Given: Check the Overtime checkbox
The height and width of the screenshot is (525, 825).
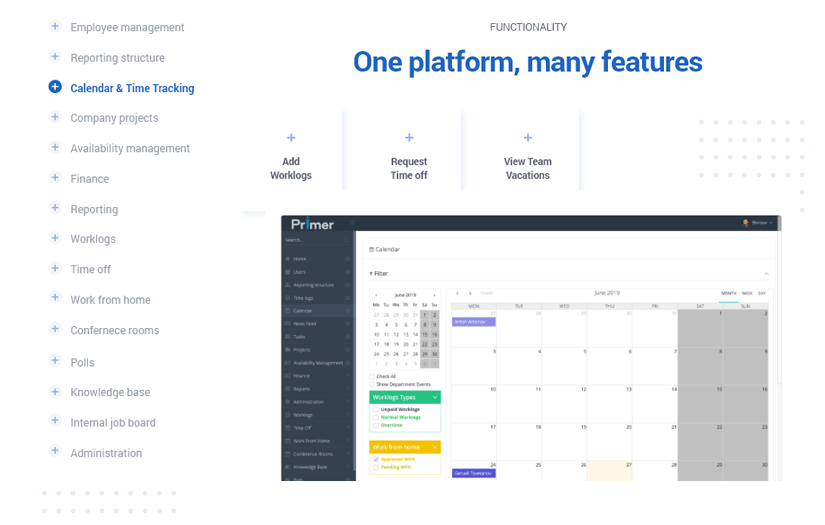Looking at the screenshot, I should click(376, 425).
